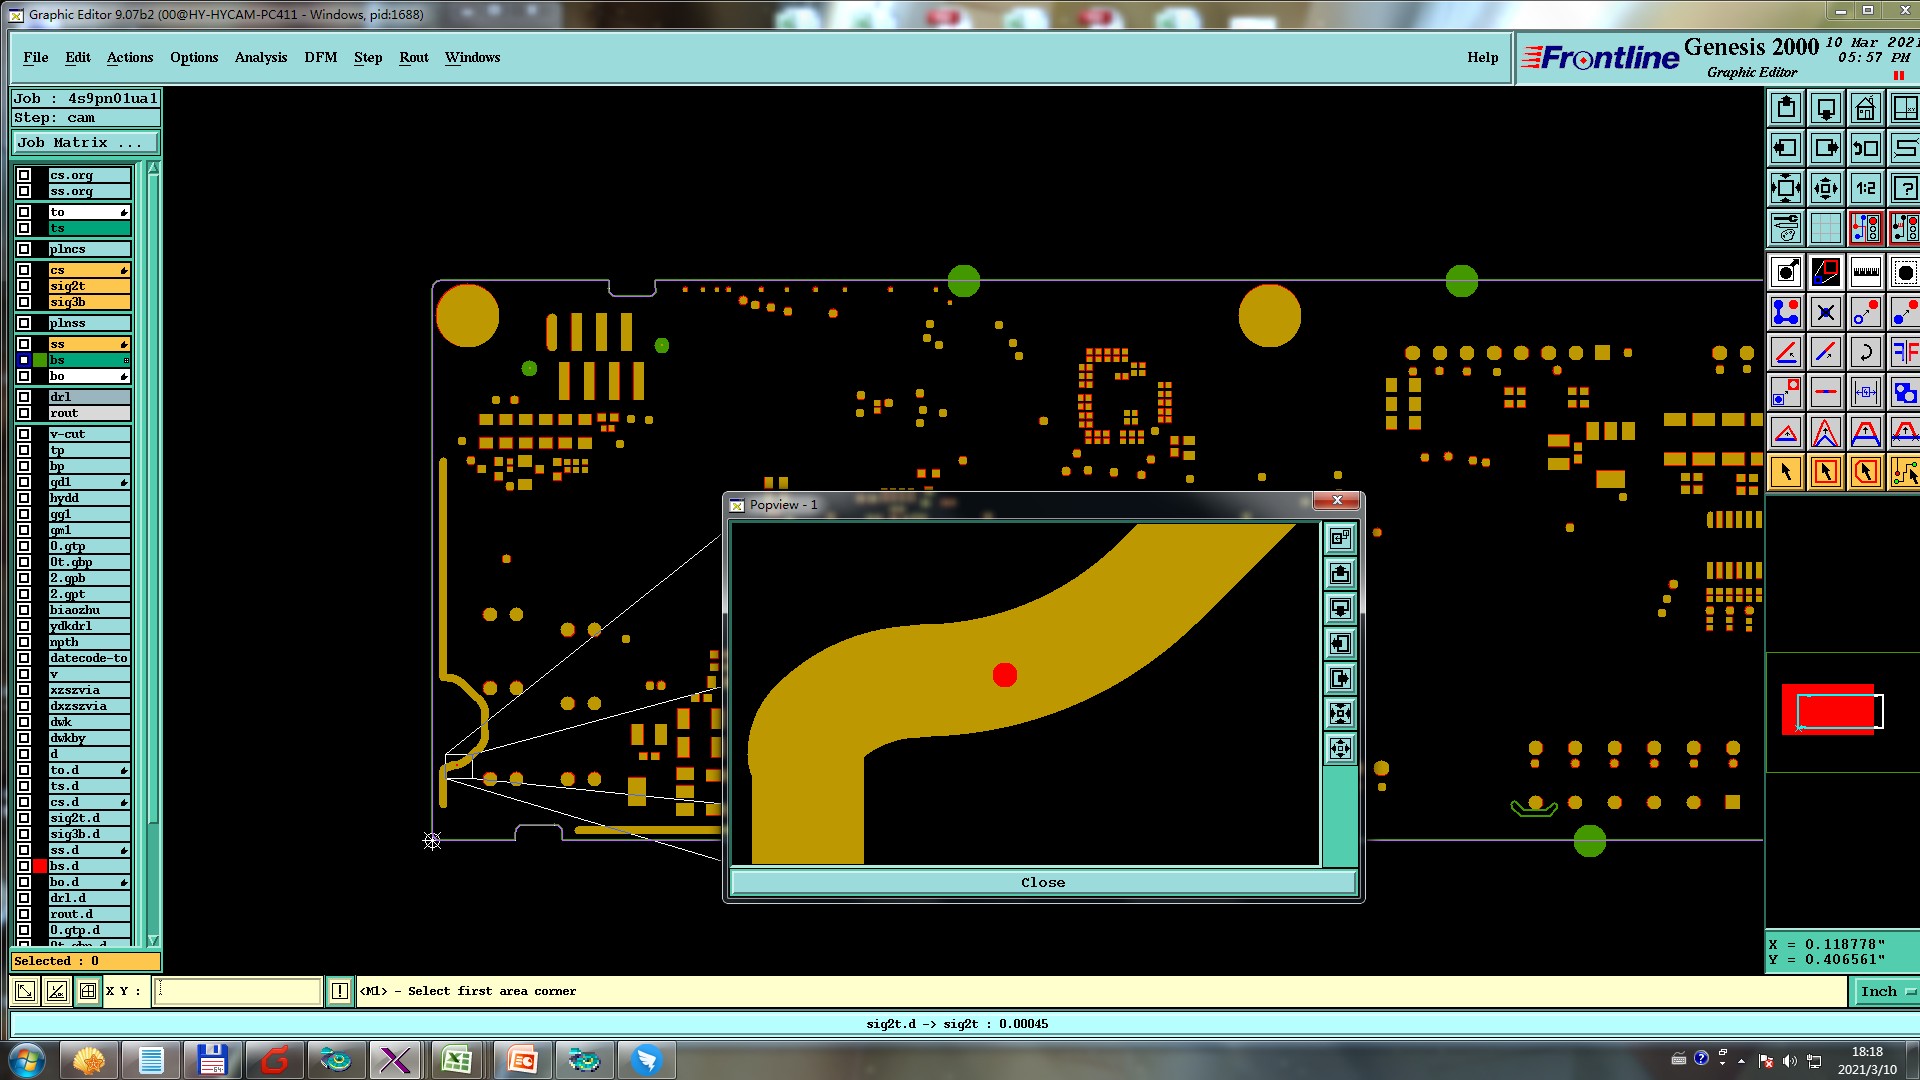
Task: Toggle the drl layer checkbox
Action: click(x=24, y=397)
